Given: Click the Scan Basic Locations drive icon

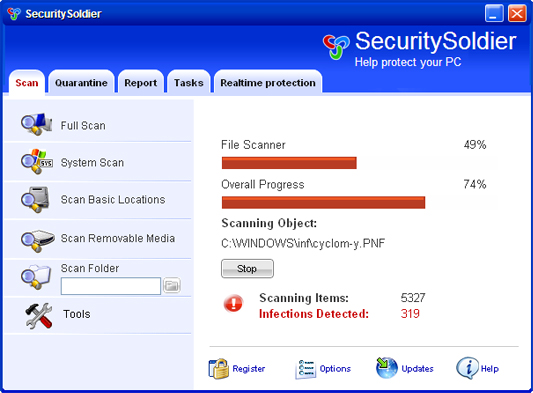Looking at the screenshot, I should pyautogui.click(x=35, y=199).
